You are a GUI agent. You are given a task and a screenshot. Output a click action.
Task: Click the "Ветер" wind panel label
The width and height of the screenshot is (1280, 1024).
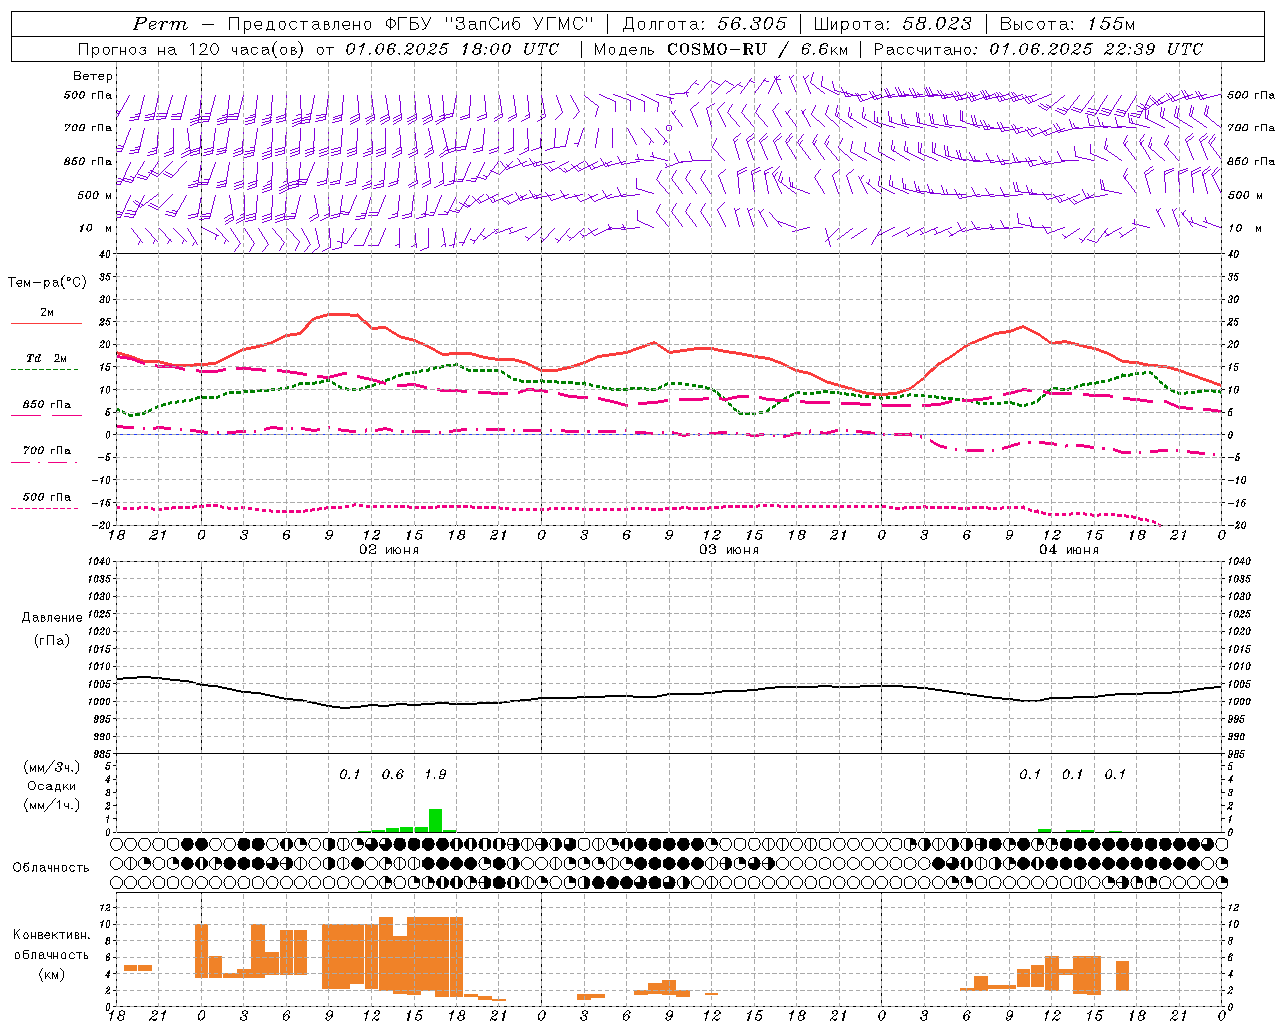pos(93,76)
